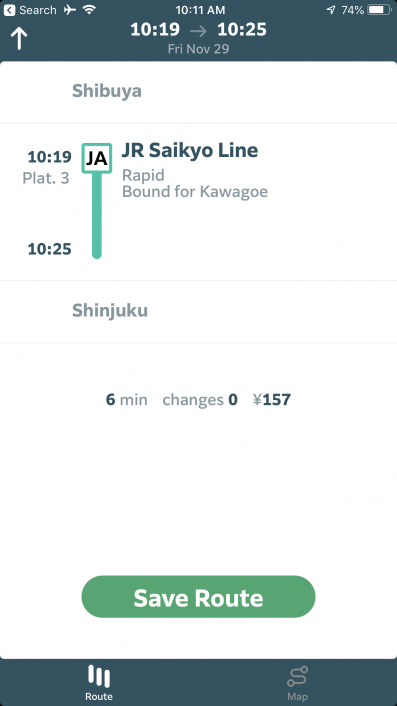Tap the JR Saikyo Line title
Image resolution: width=397 pixels, height=706 pixels.
pos(190,150)
